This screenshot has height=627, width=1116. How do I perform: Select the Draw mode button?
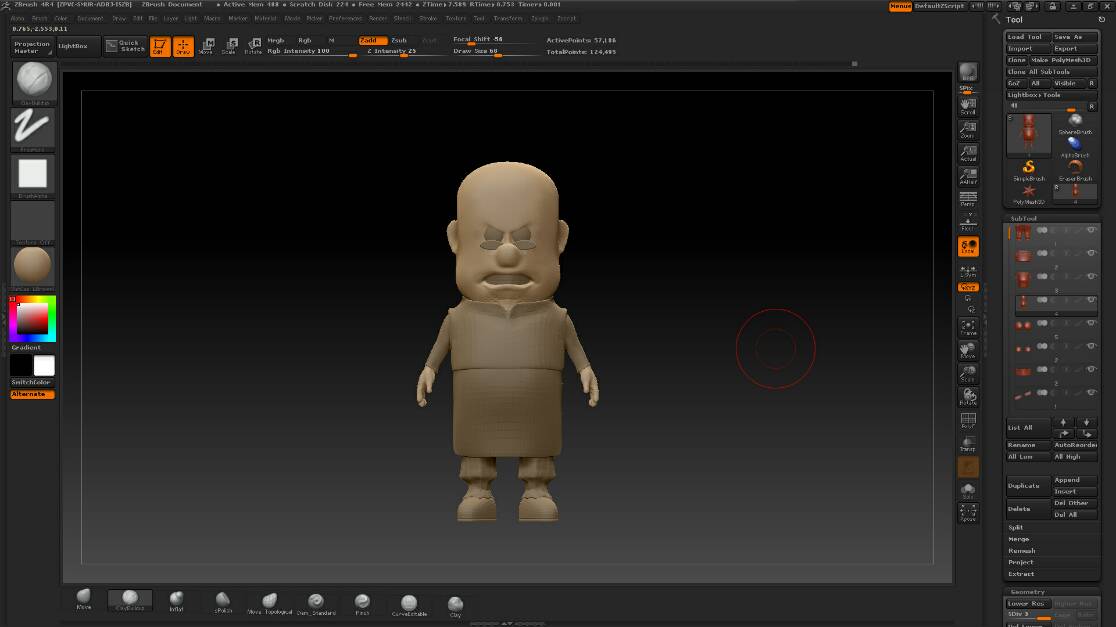tap(183, 46)
